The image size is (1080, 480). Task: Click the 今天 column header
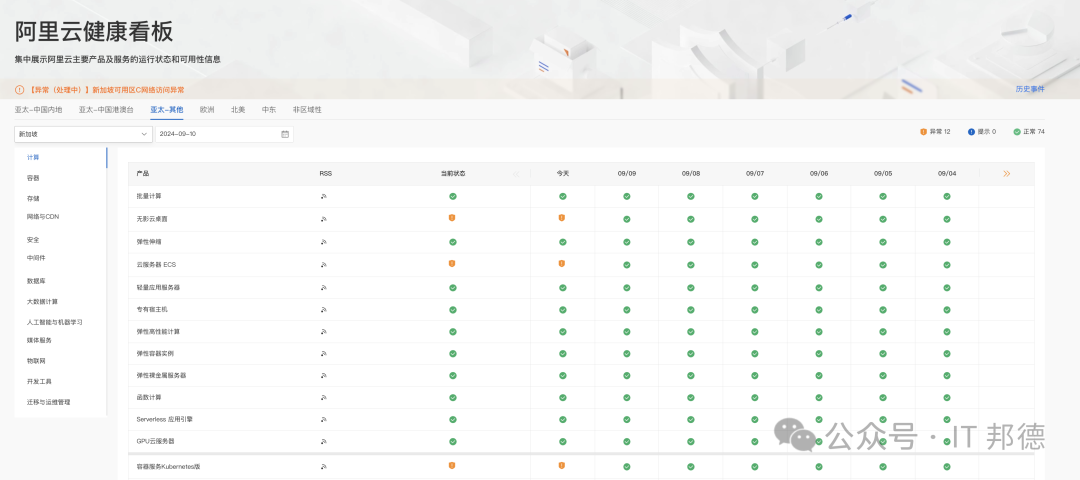[563, 174]
